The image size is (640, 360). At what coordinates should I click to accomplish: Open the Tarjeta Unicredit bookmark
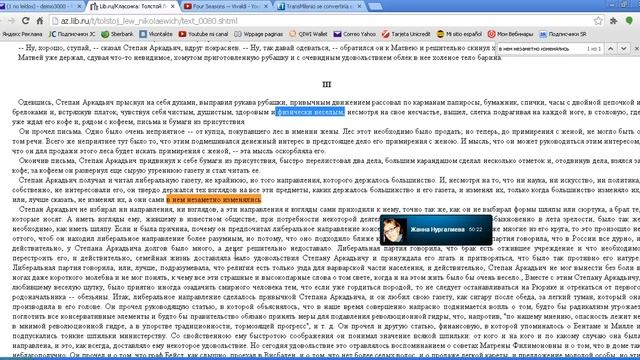(x=406, y=34)
